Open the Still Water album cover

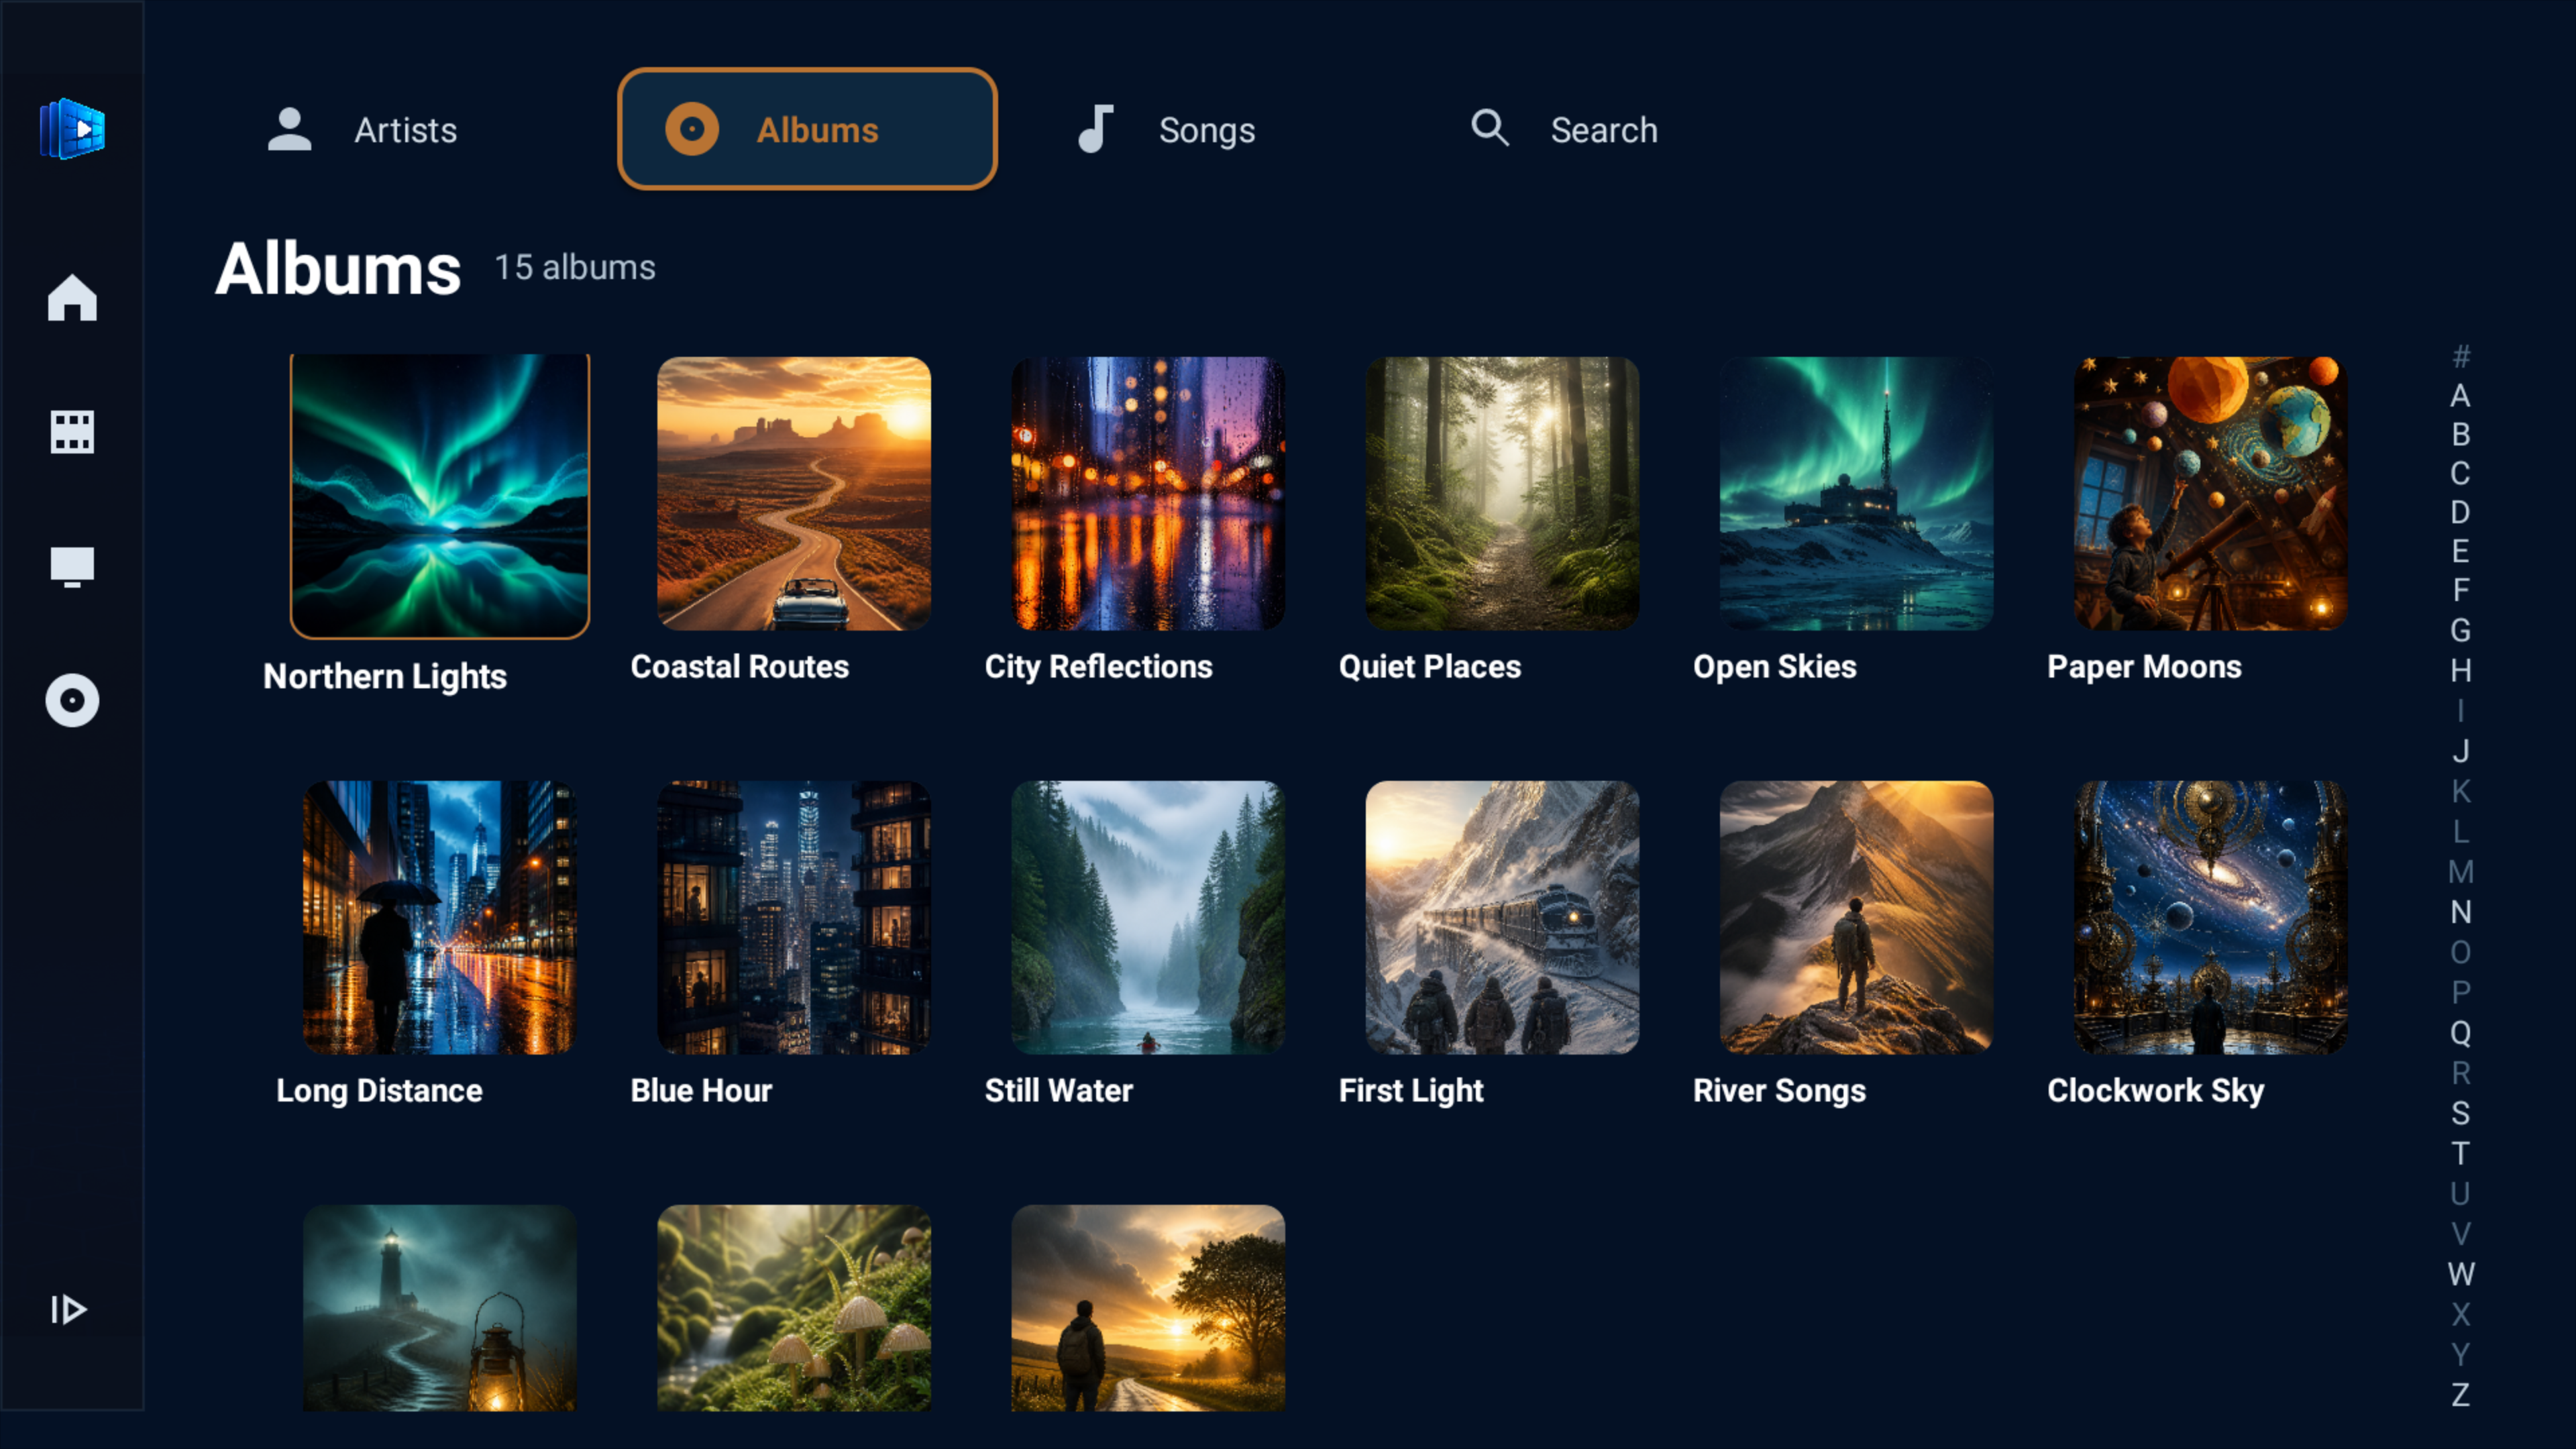(1148, 918)
